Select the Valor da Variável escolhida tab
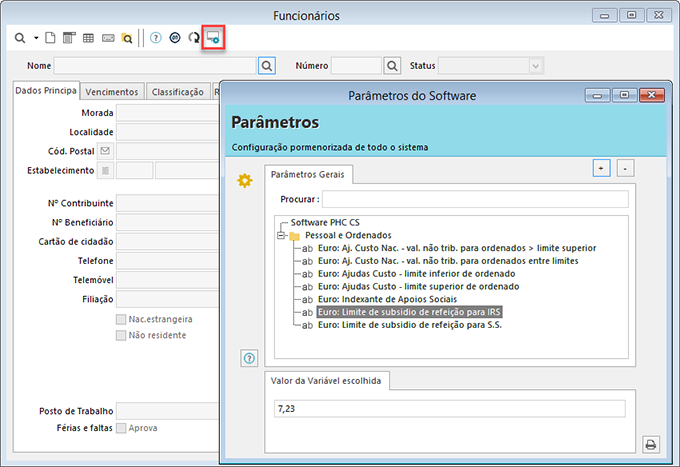 pos(326,381)
